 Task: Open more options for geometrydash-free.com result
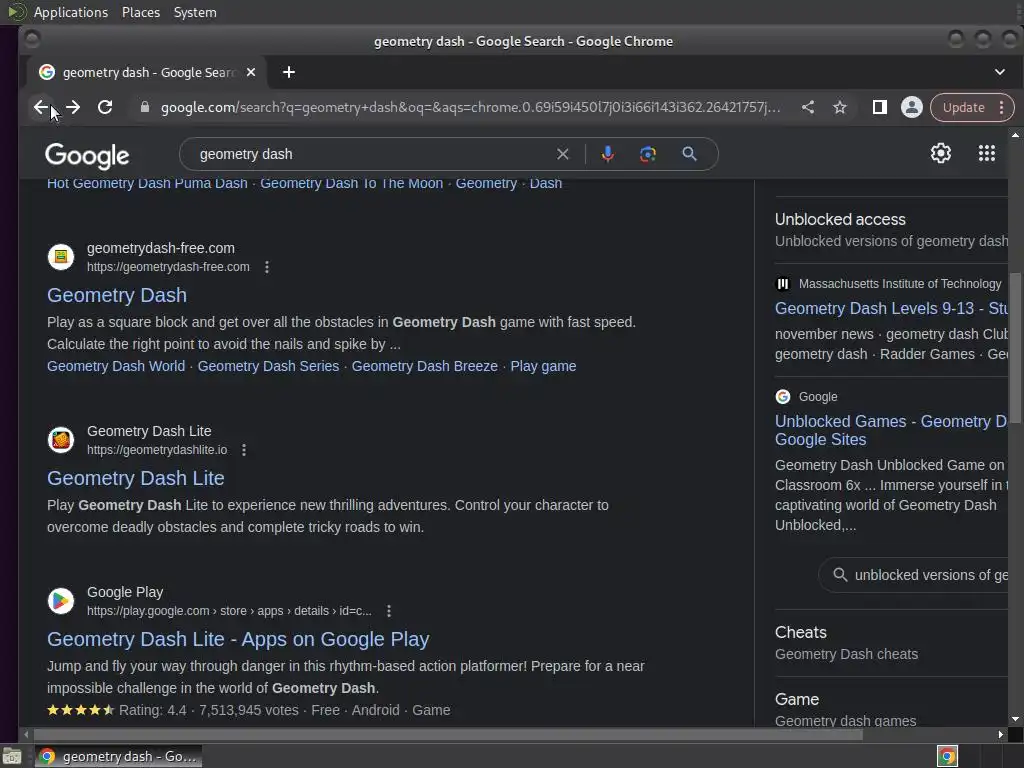(266, 267)
